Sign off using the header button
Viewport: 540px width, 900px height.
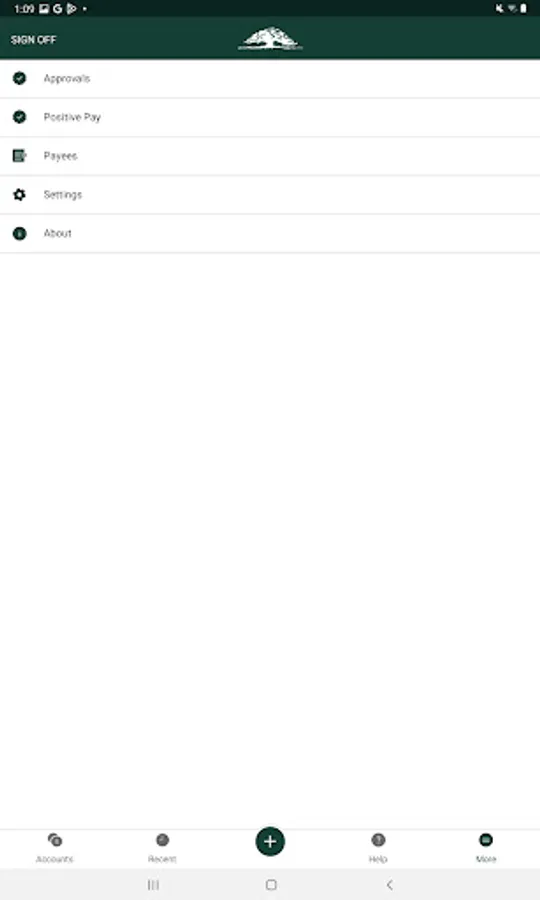[33, 40]
